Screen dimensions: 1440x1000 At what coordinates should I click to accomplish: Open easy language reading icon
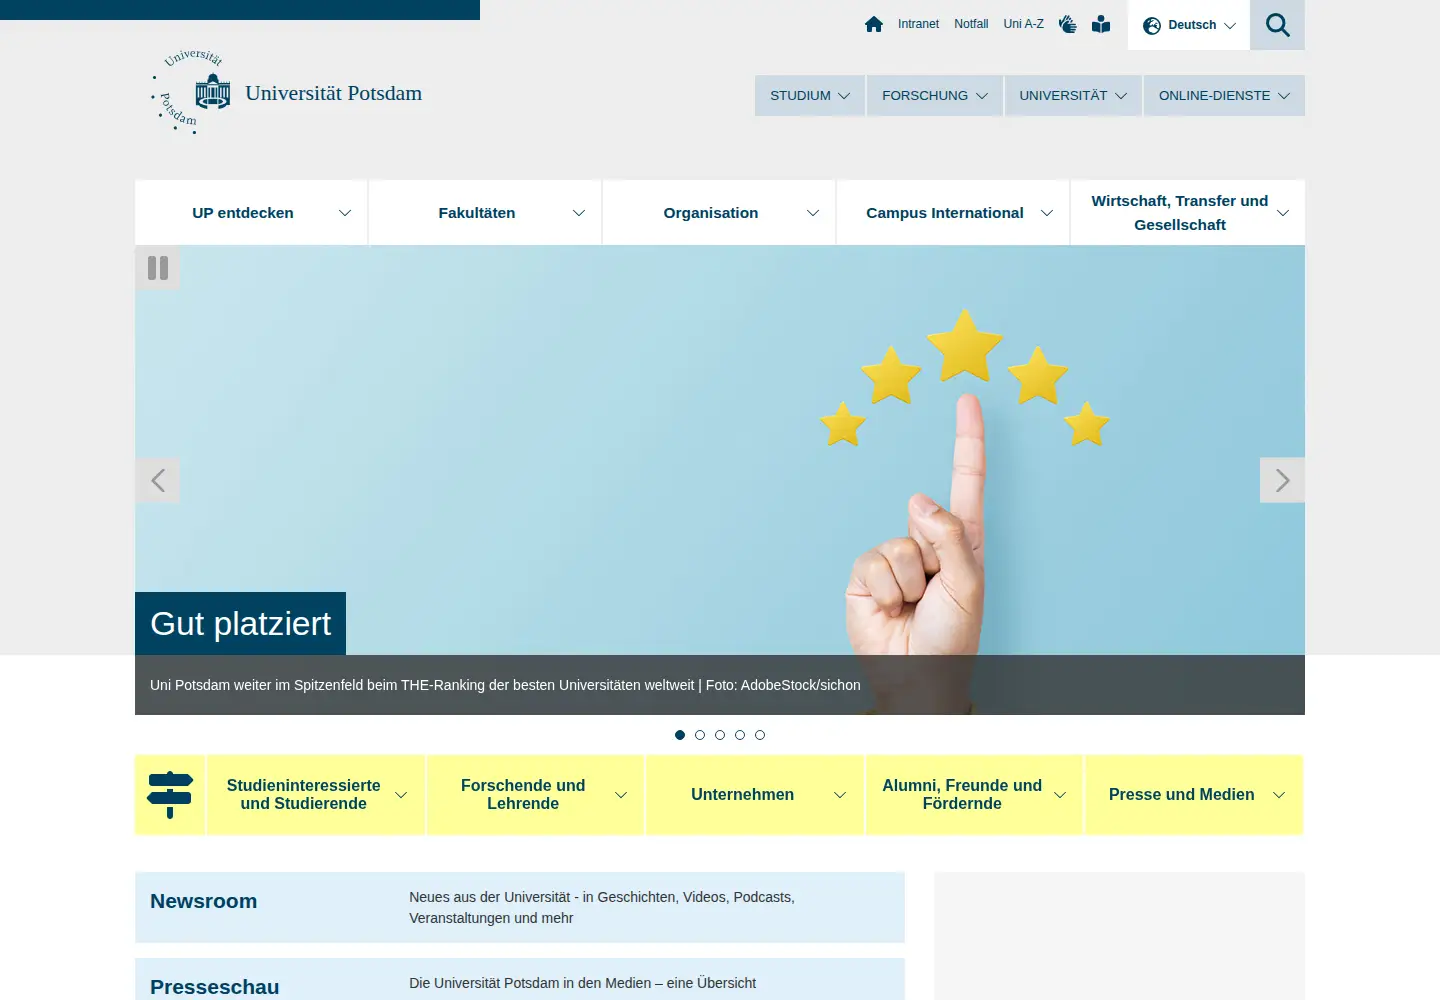1101,24
